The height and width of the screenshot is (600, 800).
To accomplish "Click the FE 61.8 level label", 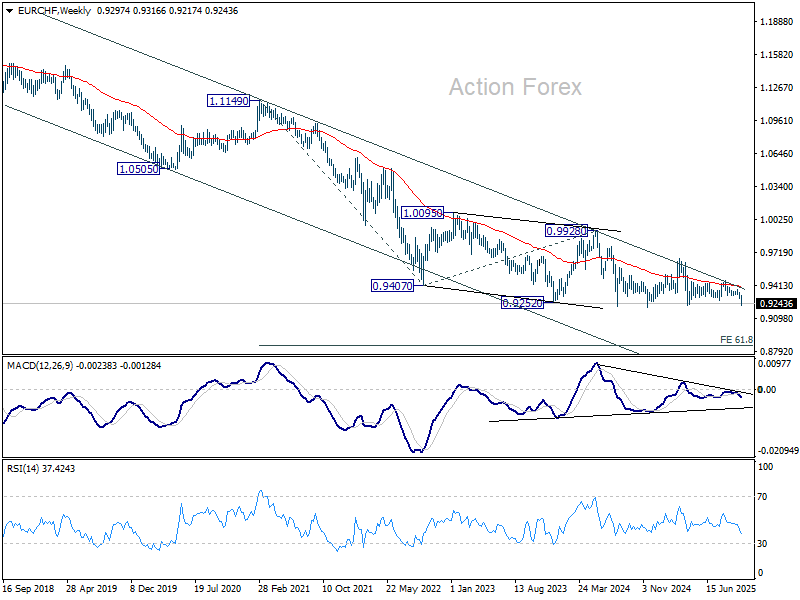I will coord(736,339).
